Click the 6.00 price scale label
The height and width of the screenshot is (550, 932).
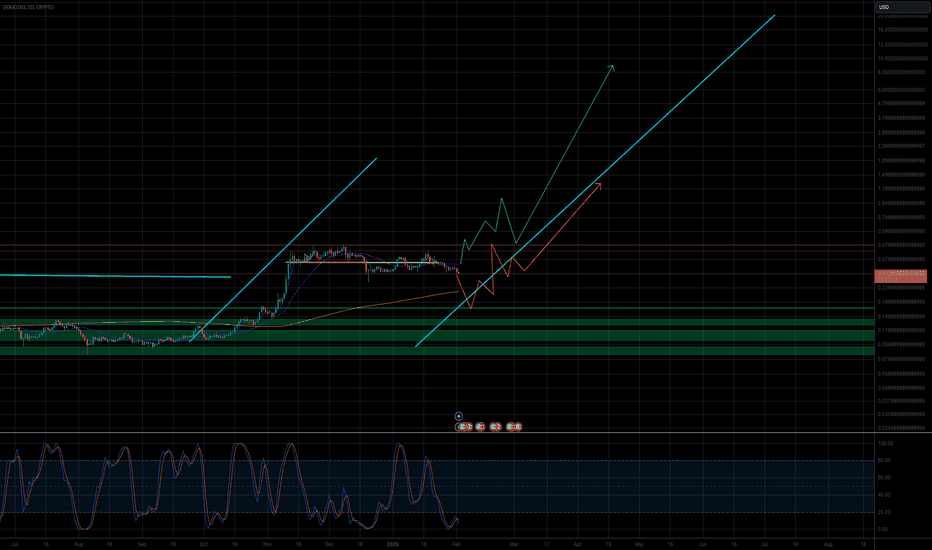point(902,90)
